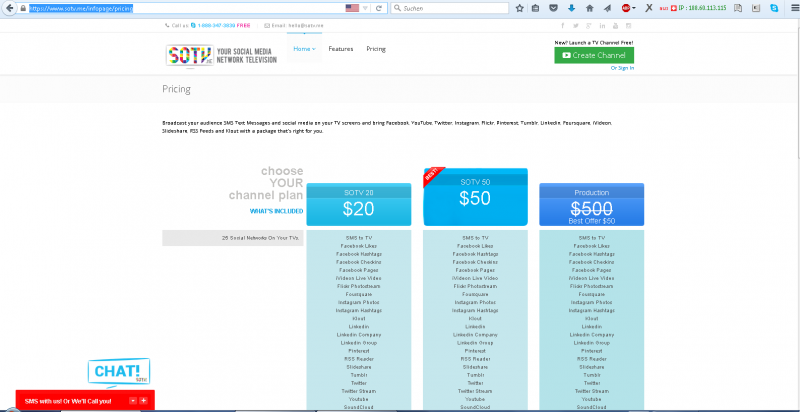Click Facebook Likes in SOTV 20 column

pos(359,246)
